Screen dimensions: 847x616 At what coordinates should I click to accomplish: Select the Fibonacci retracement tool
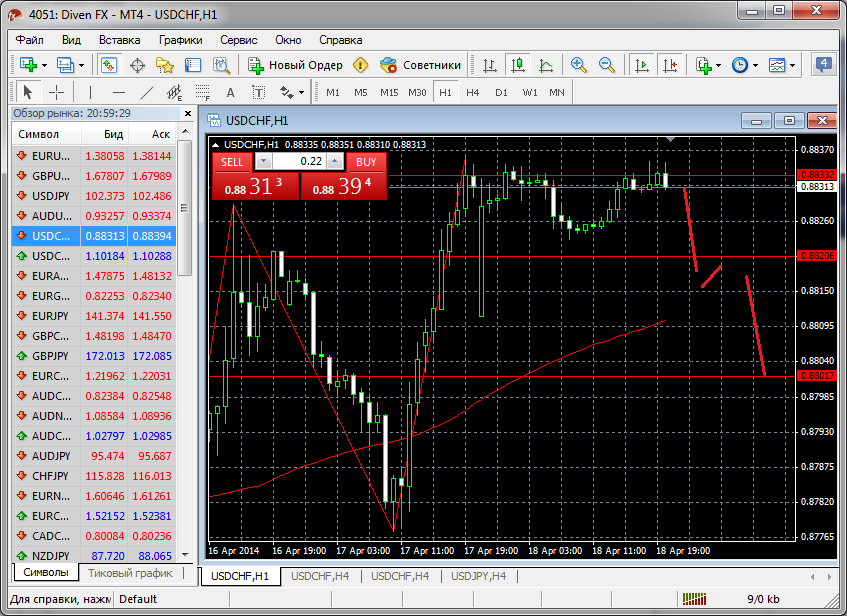click(x=203, y=92)
